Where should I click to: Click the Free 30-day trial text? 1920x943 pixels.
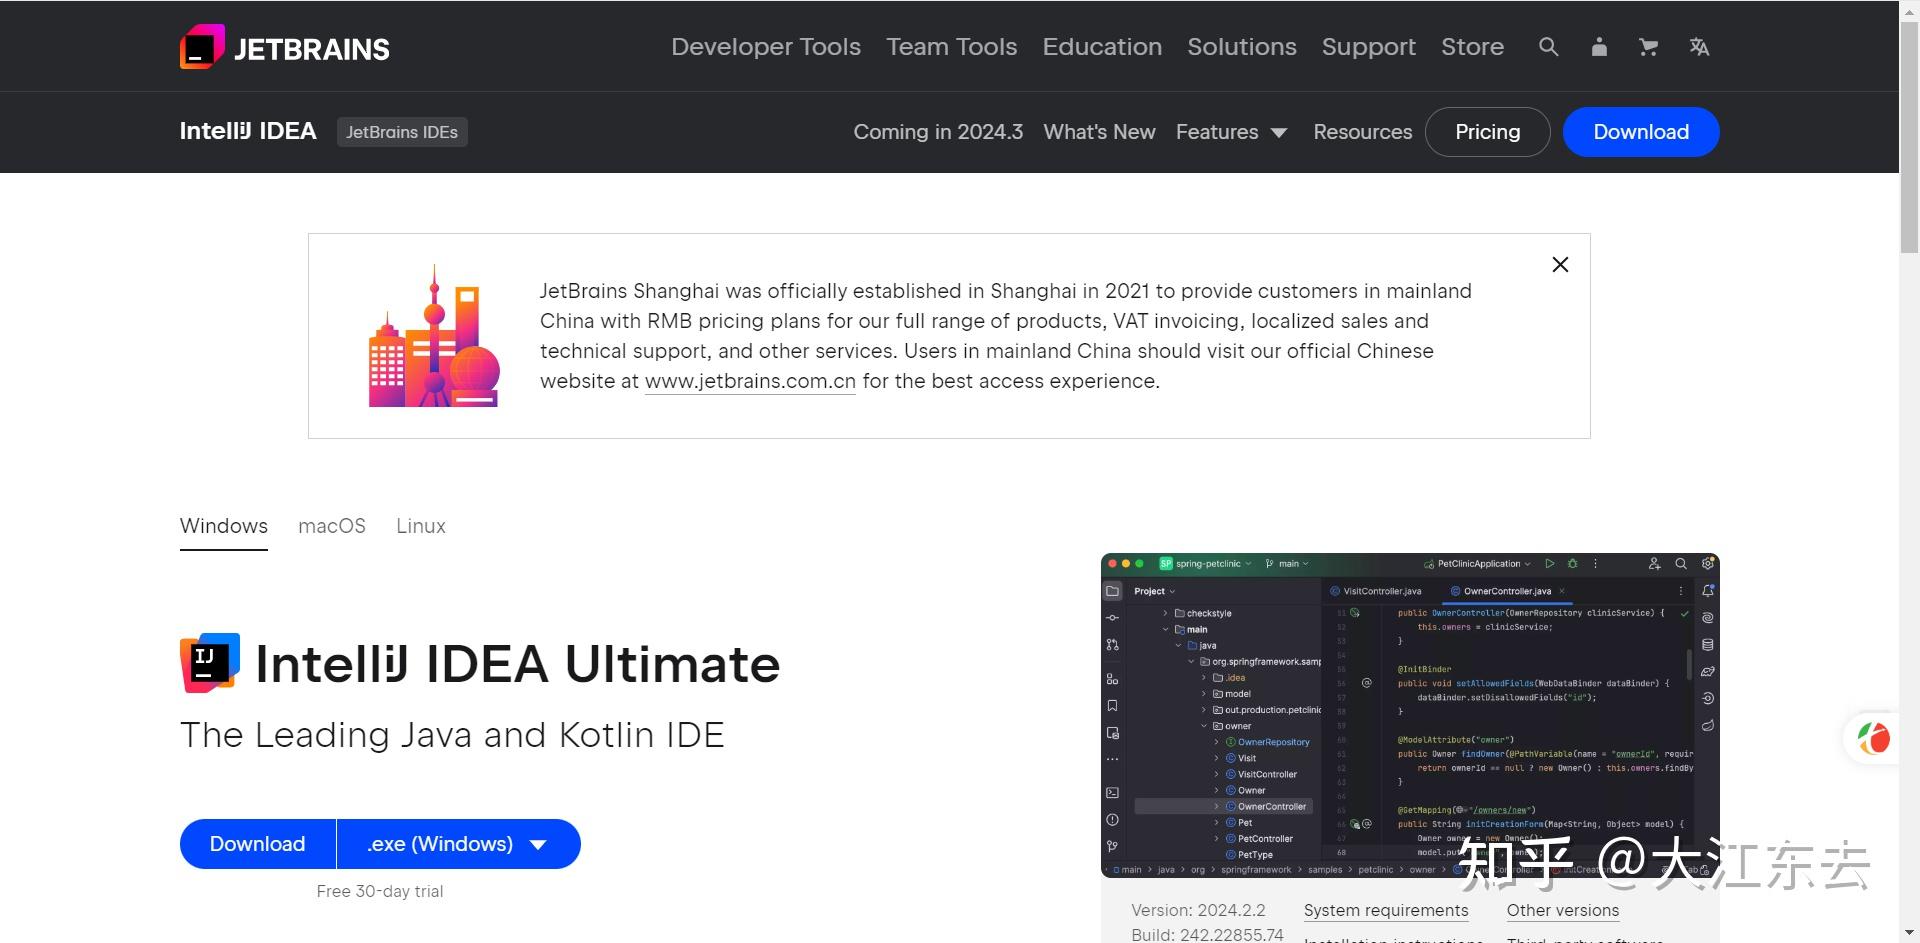pos(380,891)
